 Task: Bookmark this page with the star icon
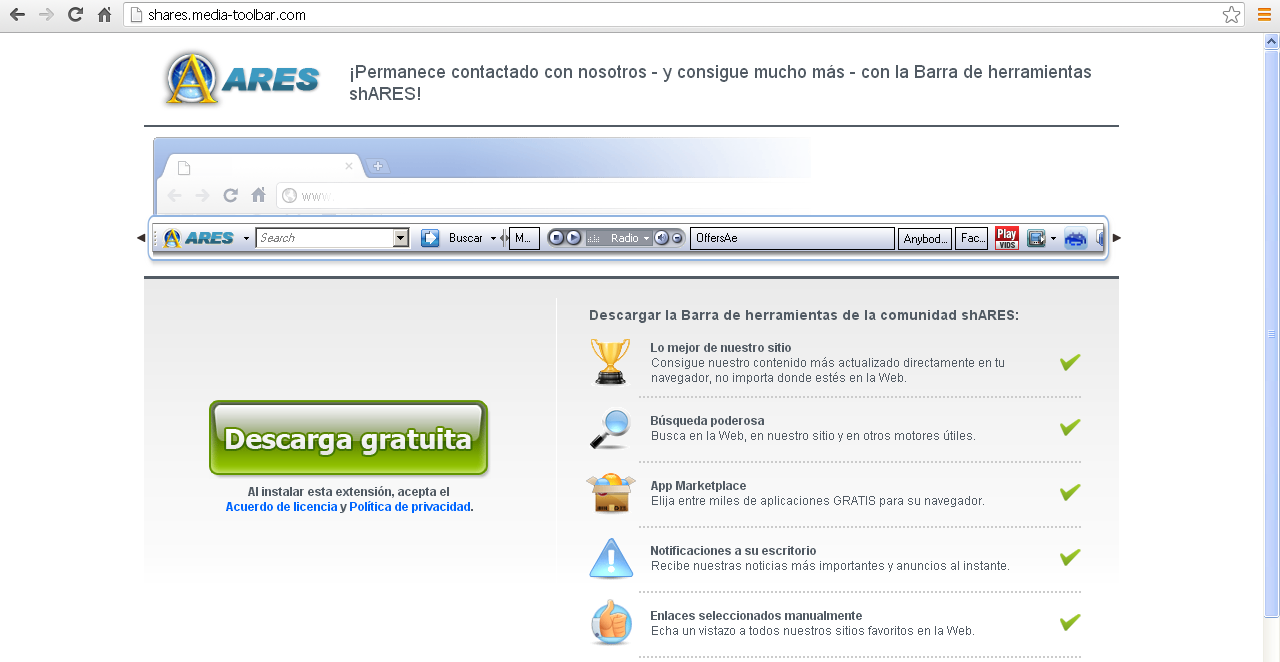1231,15
